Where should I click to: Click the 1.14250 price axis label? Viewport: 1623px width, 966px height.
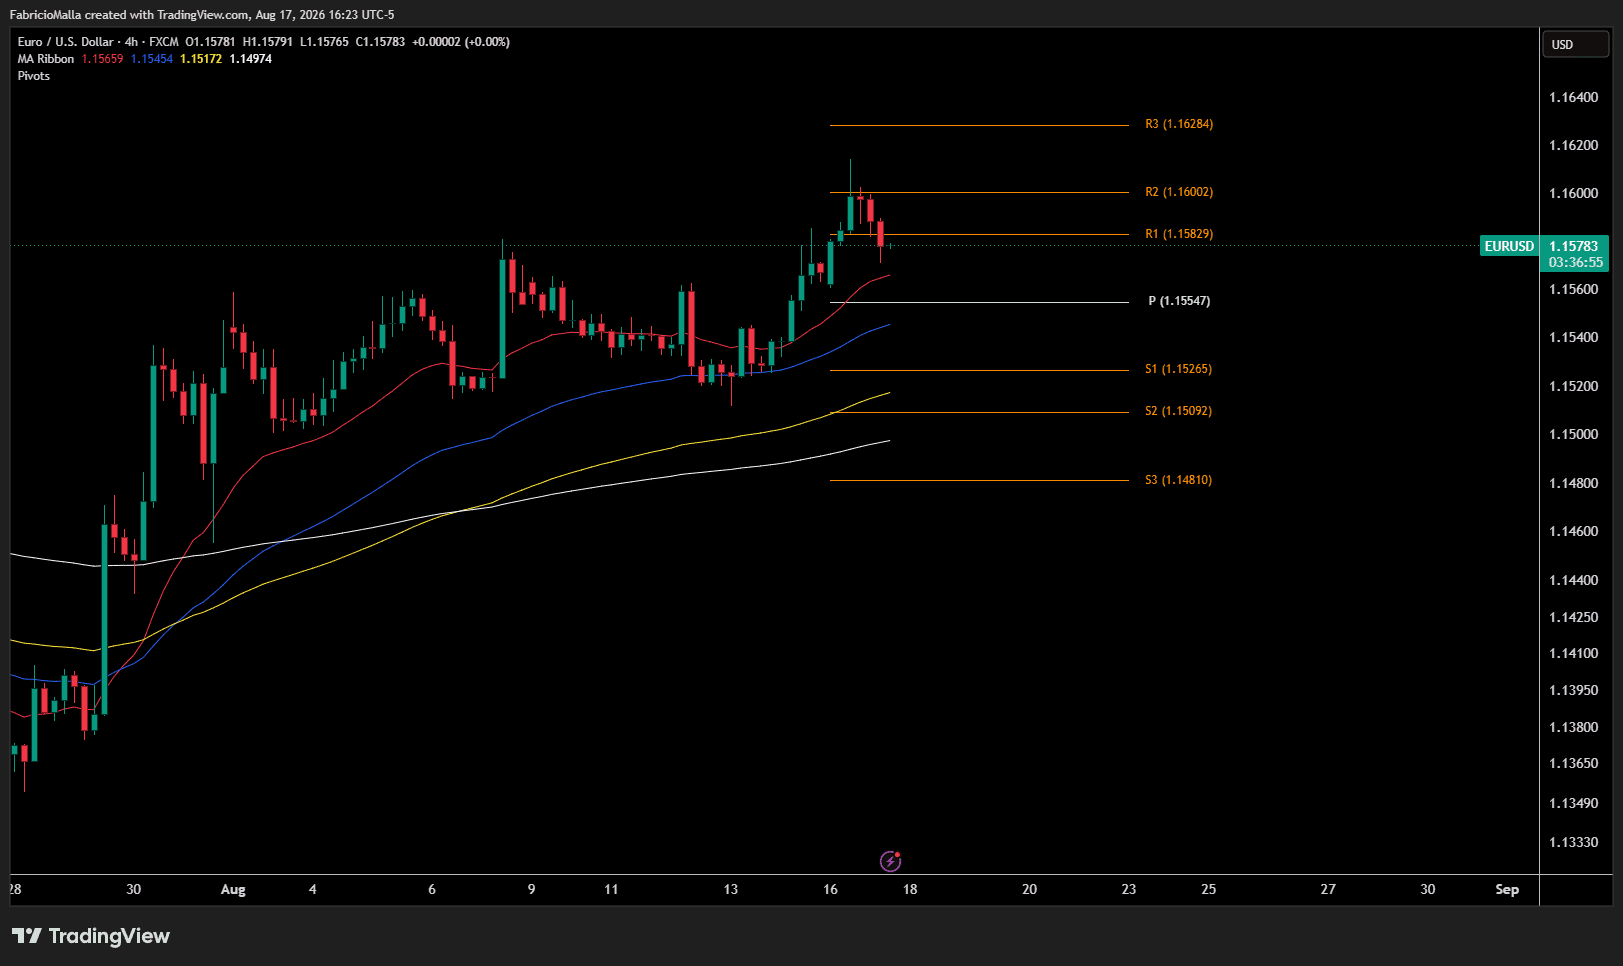click(1574, 617)
